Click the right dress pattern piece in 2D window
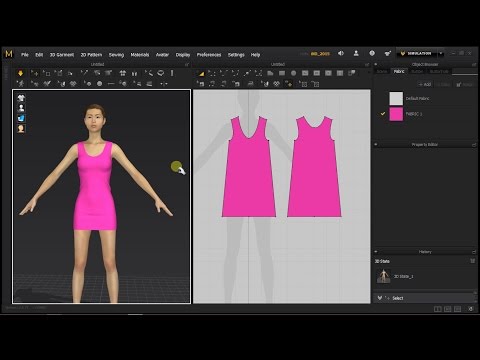 click(314, 167)
